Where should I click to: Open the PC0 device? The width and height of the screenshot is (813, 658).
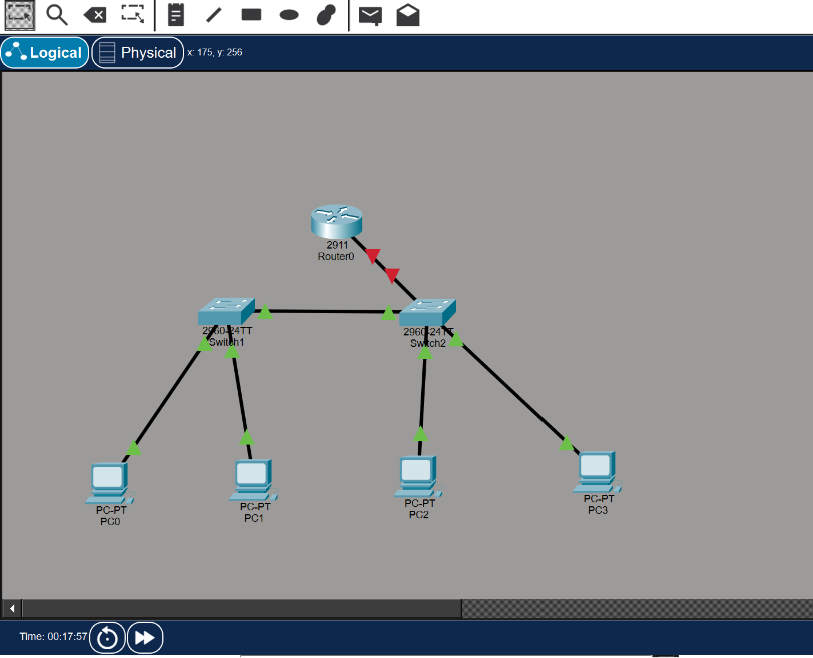click(x=109, y=483)
